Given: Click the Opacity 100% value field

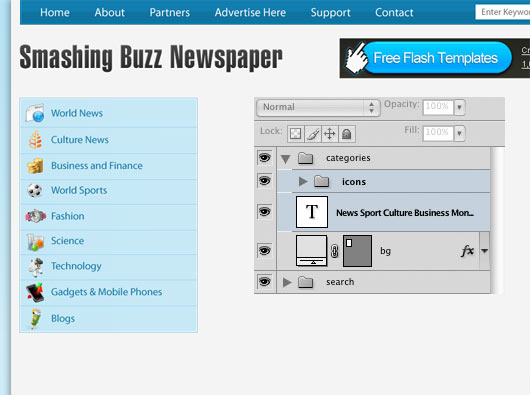Looking at the screenshot, I should tap(438, 107).
